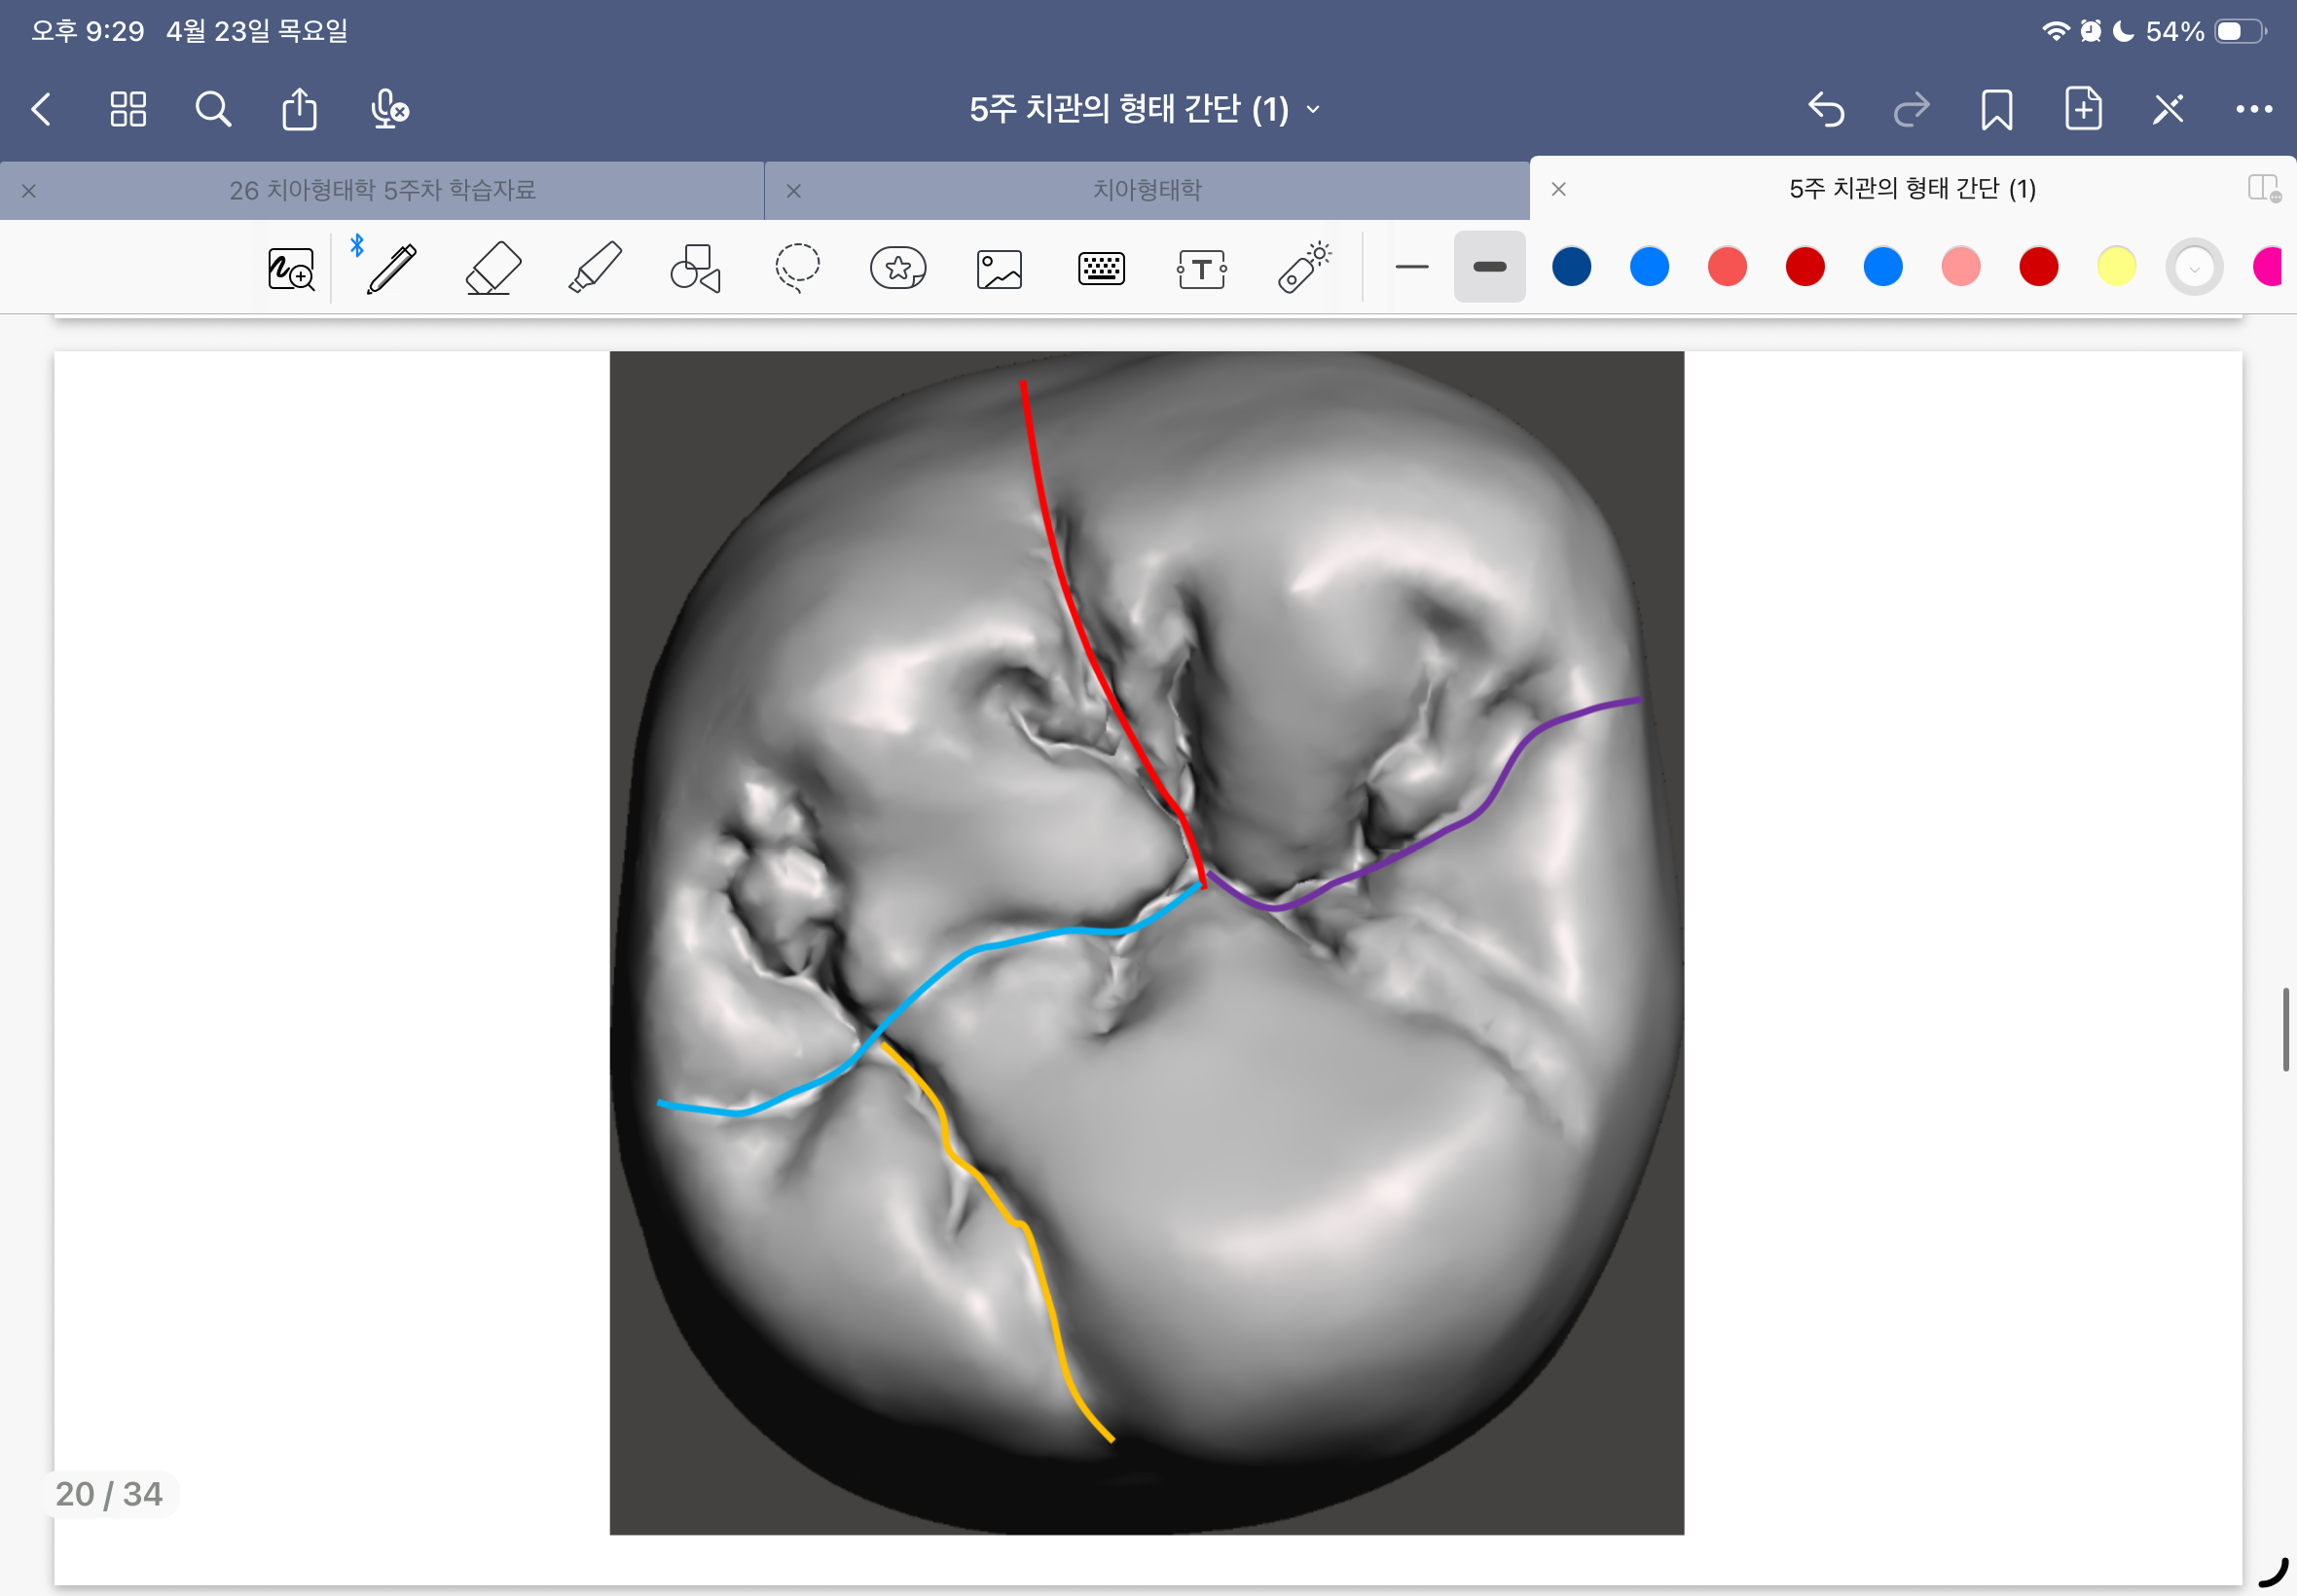Switch to 26 치아형태학 5주차 학습자료 tab

click(x=382, y=190)
